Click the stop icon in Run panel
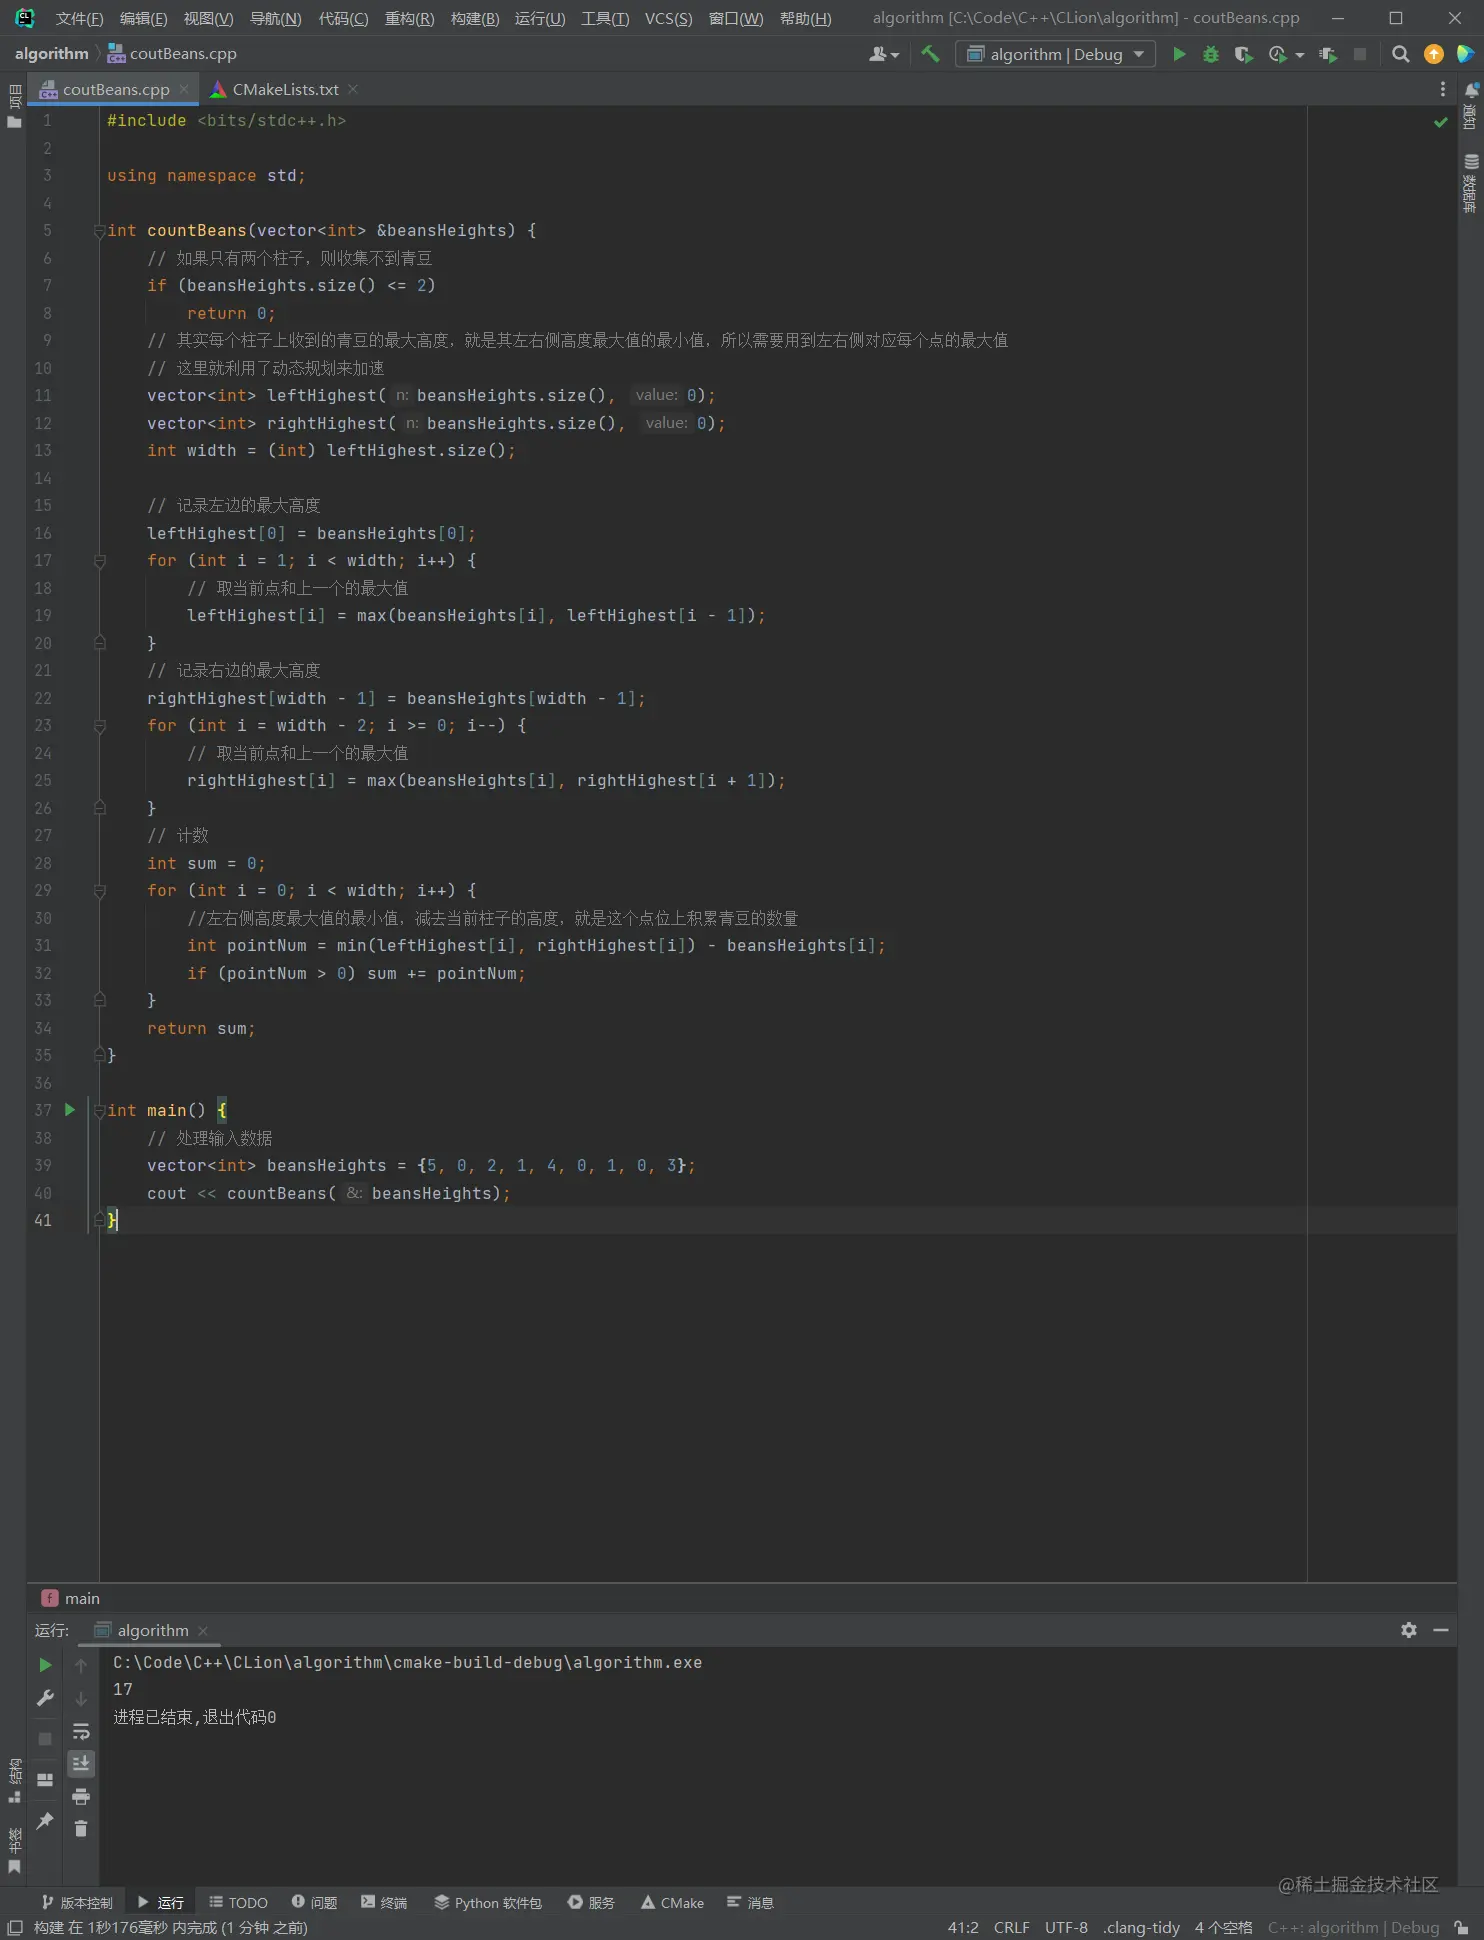This screenshot has width=1484, height=1940. (45, 1739)
